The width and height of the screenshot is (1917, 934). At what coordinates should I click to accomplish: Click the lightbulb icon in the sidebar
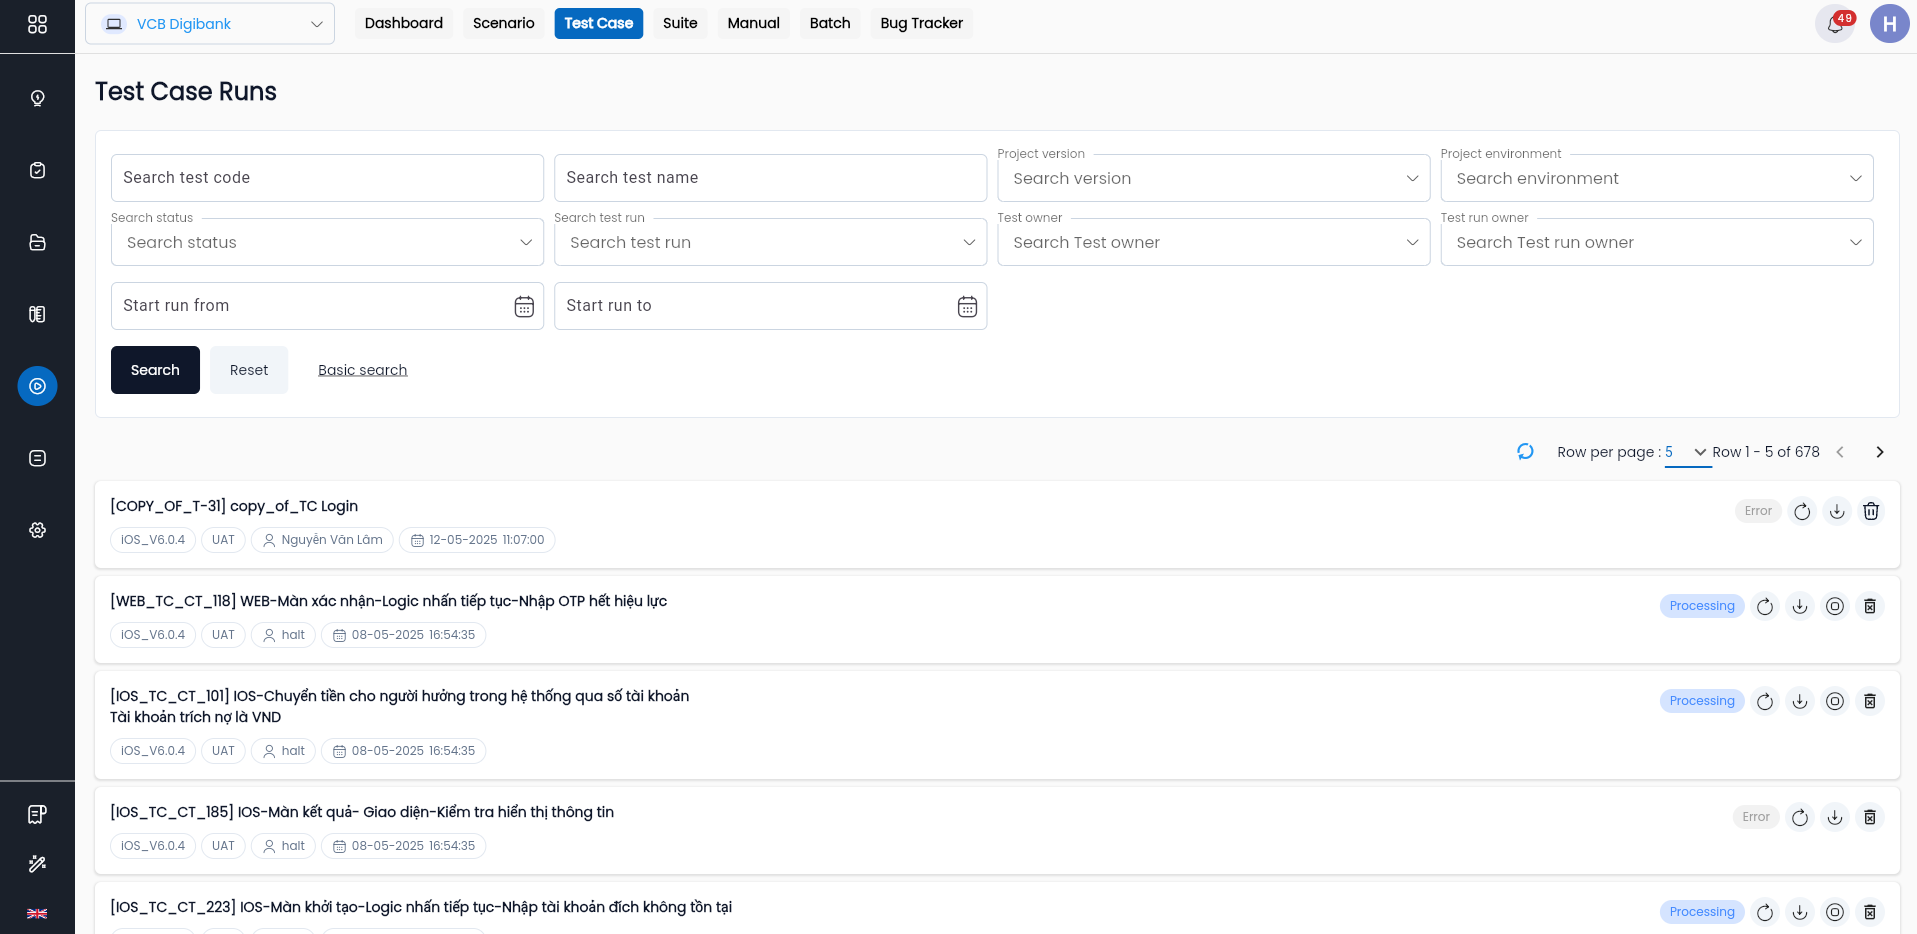tap(37, 98)
